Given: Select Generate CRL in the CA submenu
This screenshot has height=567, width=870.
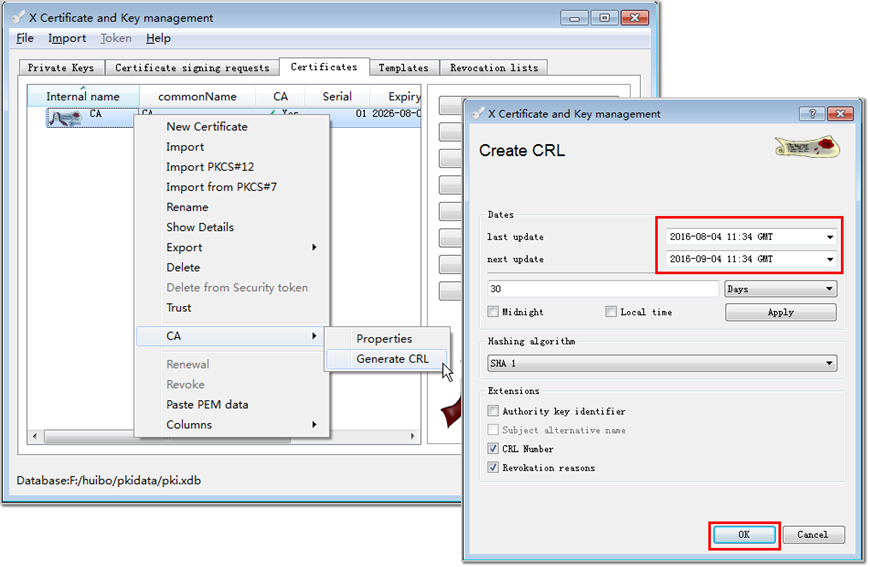Looking at the screenshot, I should point(387,359).
